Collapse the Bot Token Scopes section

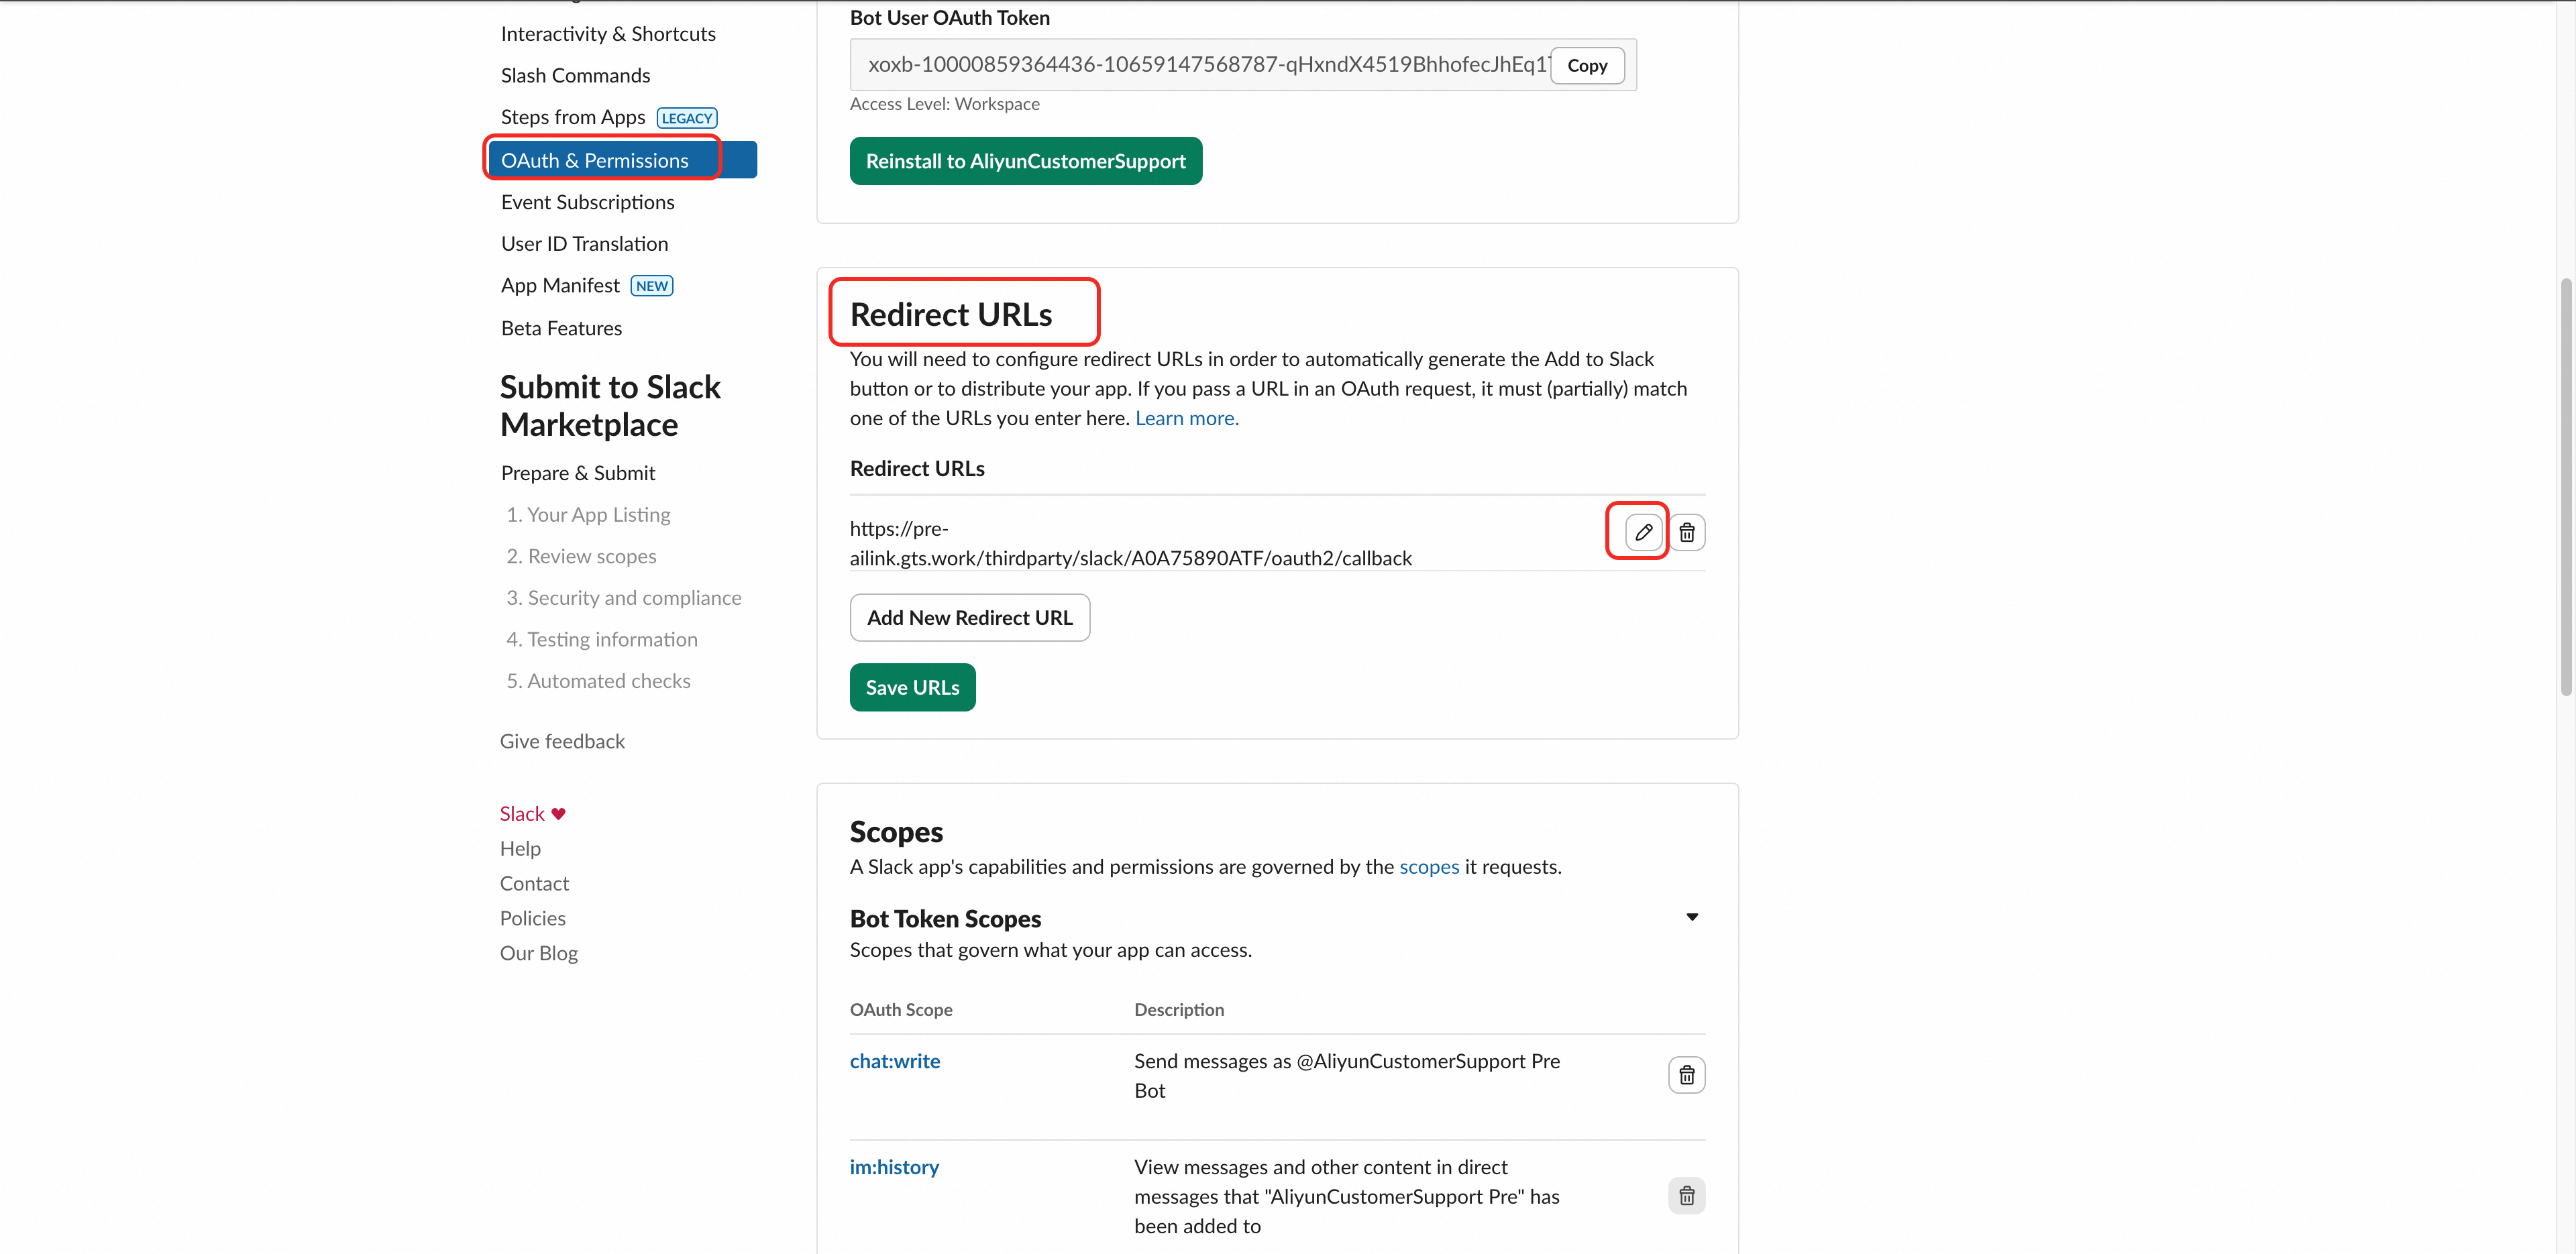1692,917
